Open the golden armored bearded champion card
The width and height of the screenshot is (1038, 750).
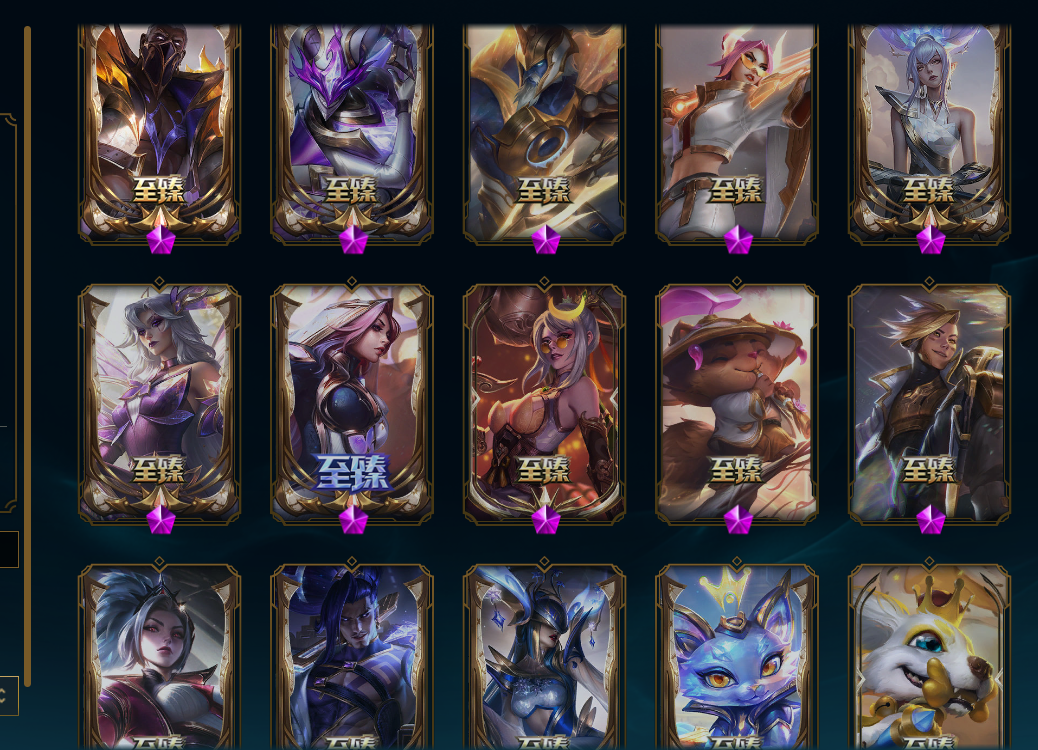click(544, 134)
